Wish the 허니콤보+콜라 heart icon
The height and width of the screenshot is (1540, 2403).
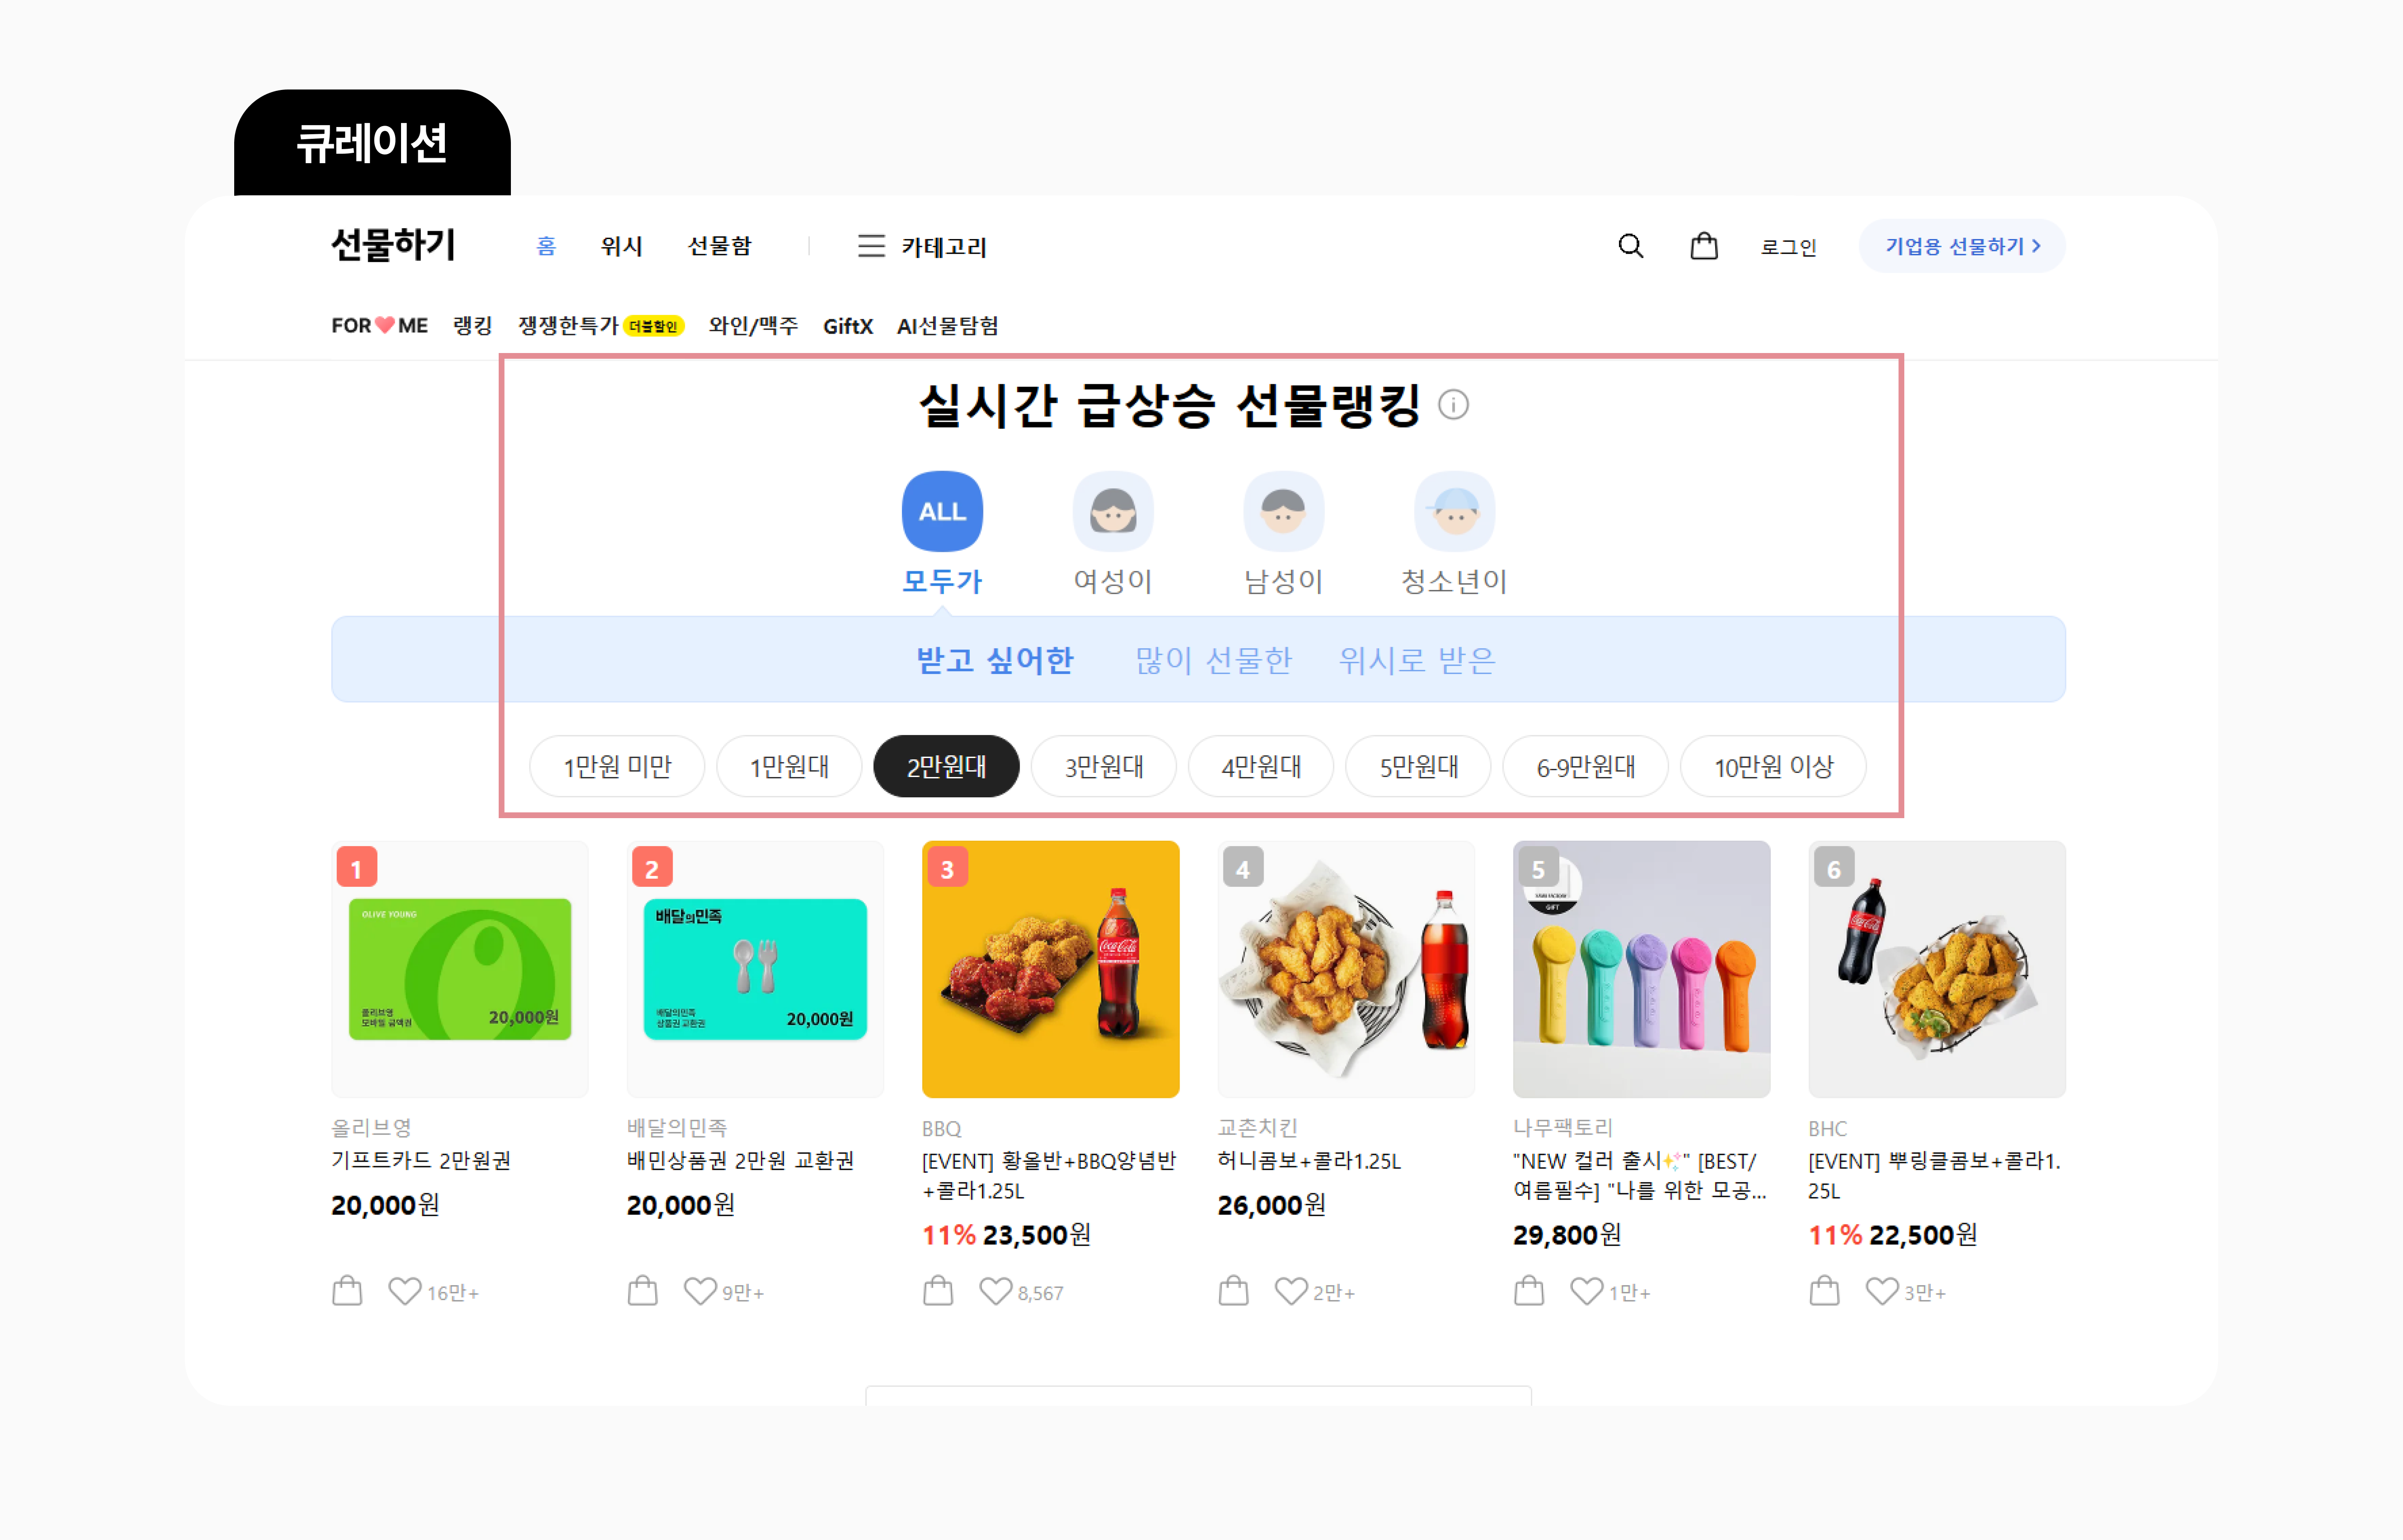[x=1291, y=1291]
